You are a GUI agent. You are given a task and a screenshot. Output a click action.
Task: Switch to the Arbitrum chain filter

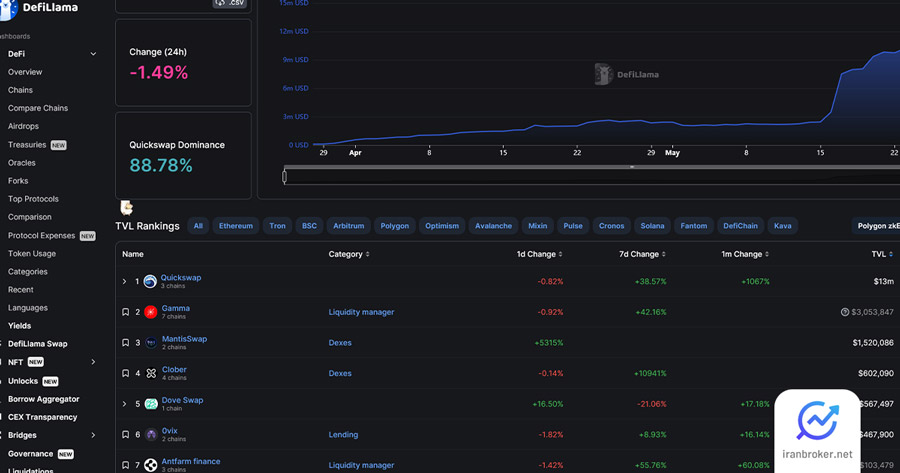pos(348,226)
